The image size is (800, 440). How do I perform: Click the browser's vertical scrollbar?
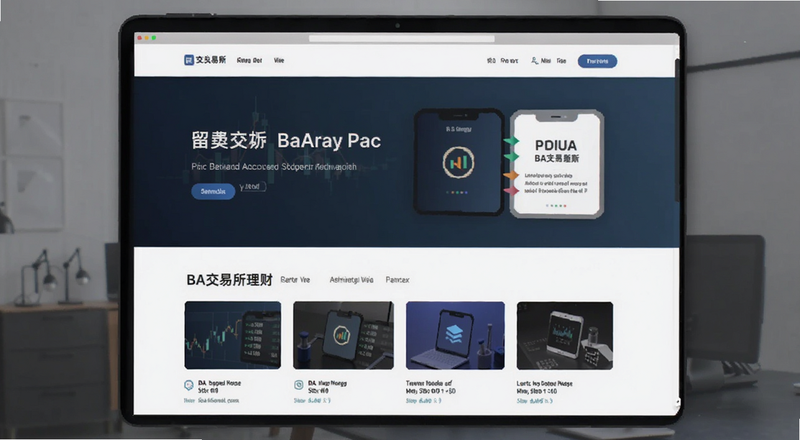click(x=677, y=130)
